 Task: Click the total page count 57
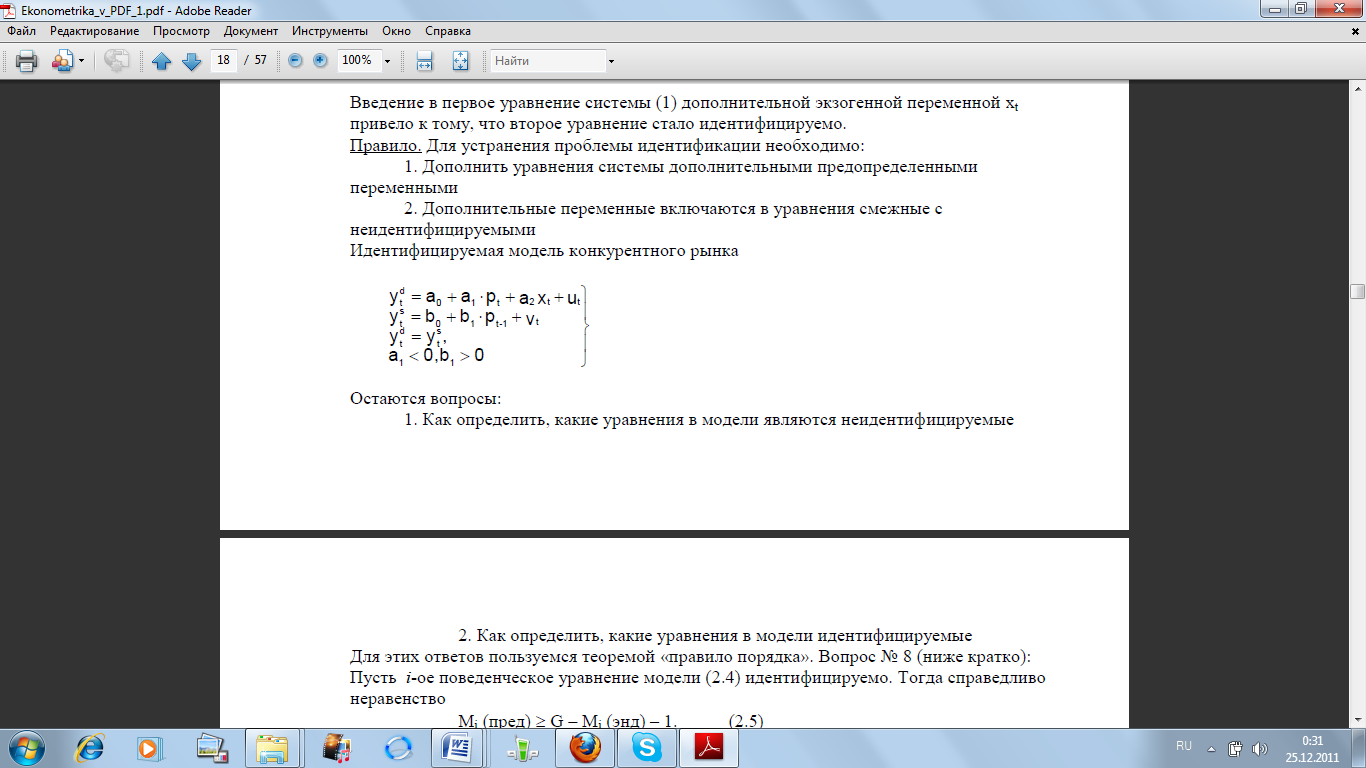pyautogui.click(x=261, y=60)
